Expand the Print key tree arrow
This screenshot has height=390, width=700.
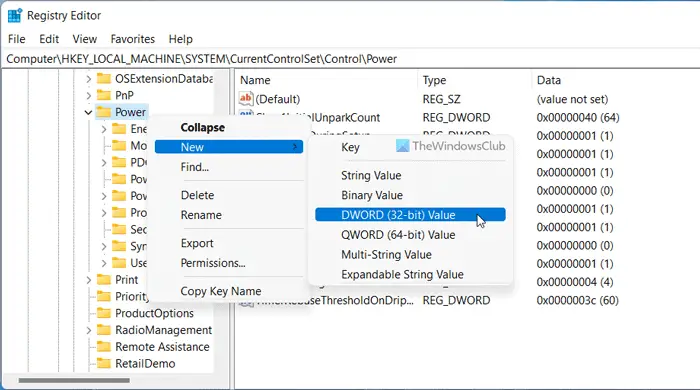tap(88, 280)
